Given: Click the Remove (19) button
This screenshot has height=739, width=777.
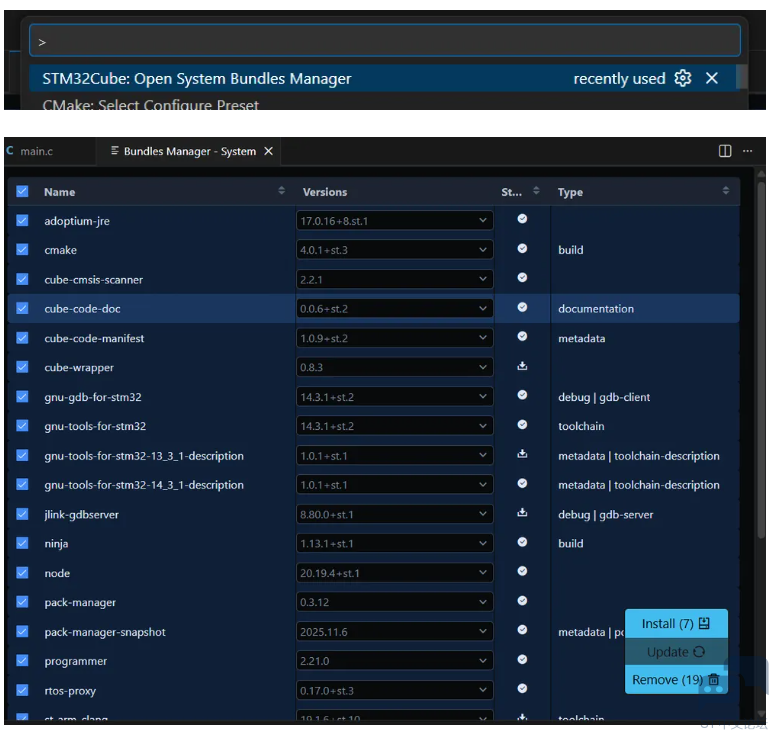Looking at the screenshot, I should [676, 680].
